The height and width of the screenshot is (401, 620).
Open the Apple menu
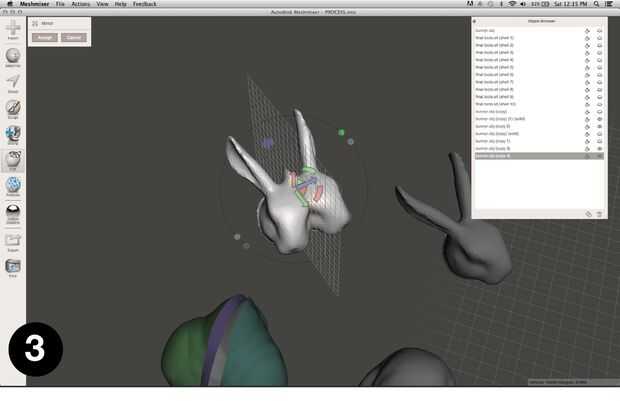click(9, 4)
